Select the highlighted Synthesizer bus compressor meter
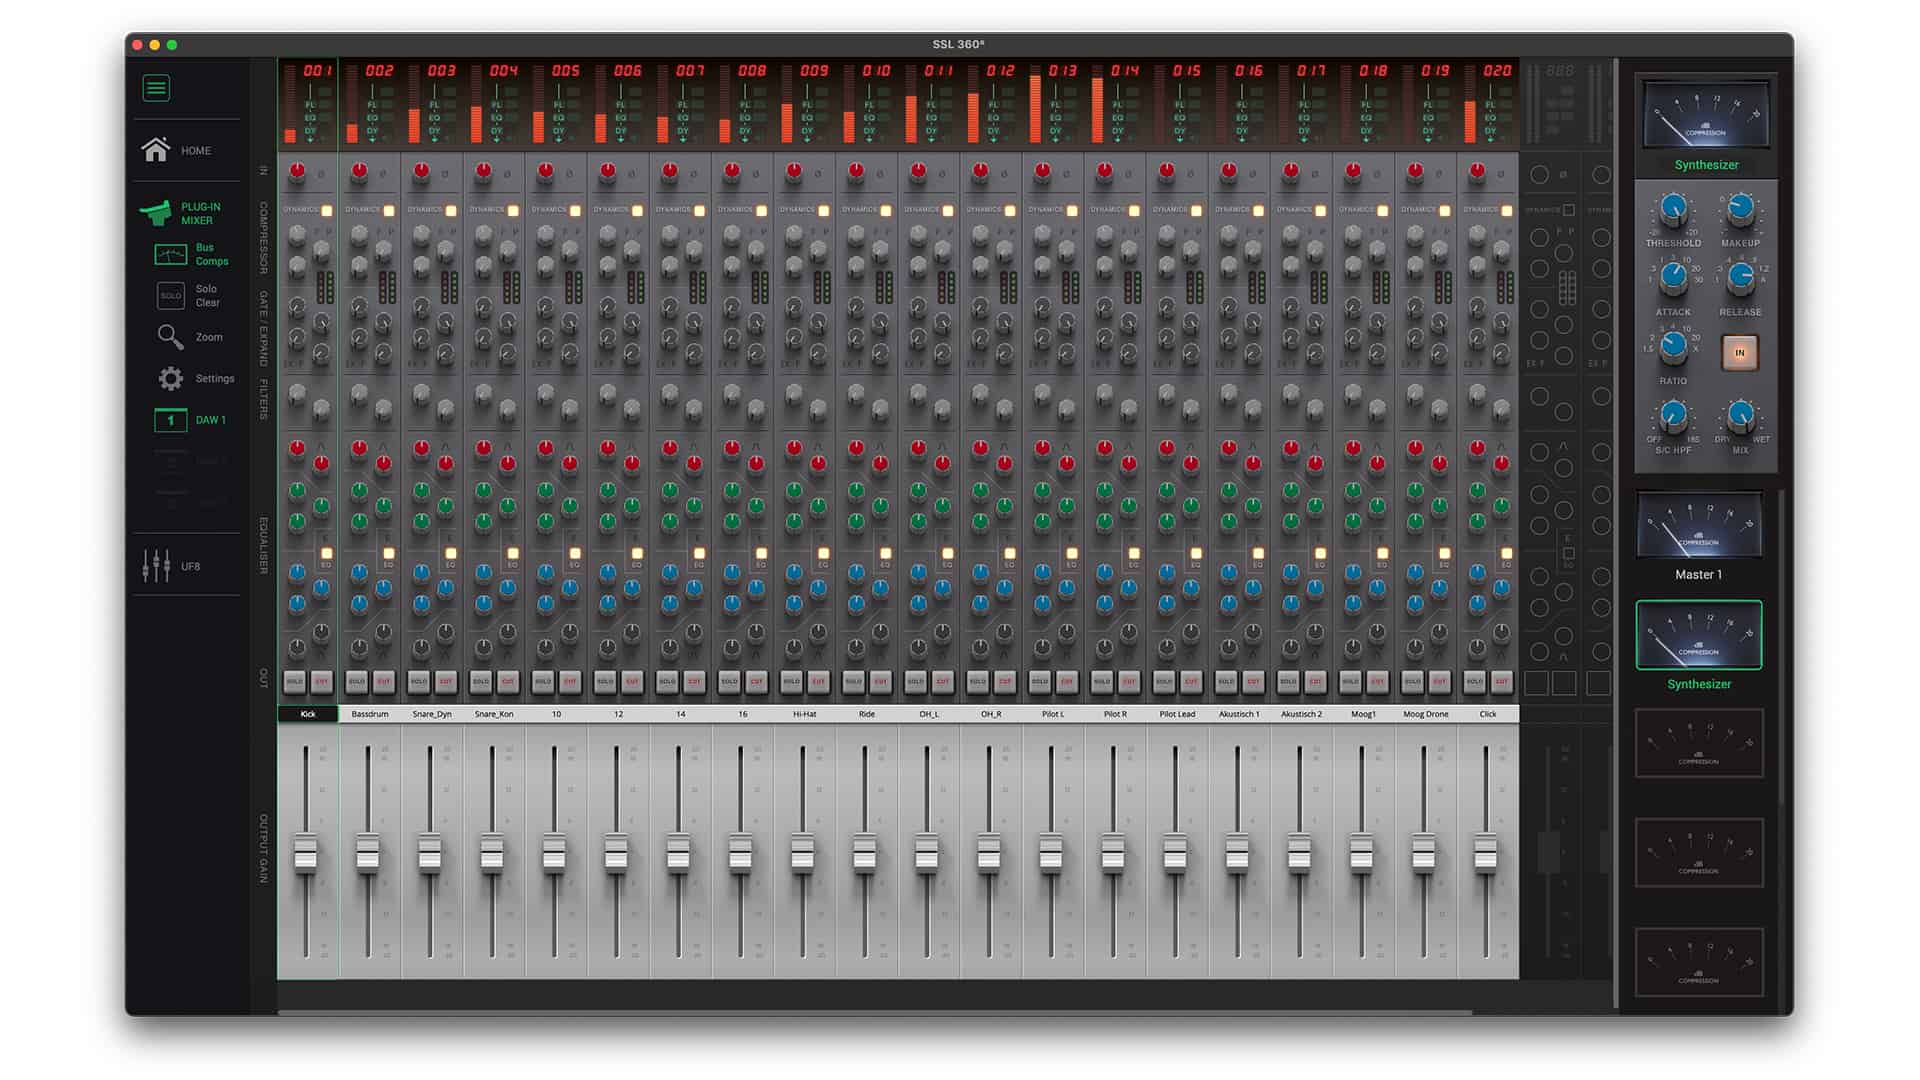Screen dimensions: 1920x1080 1699,635
